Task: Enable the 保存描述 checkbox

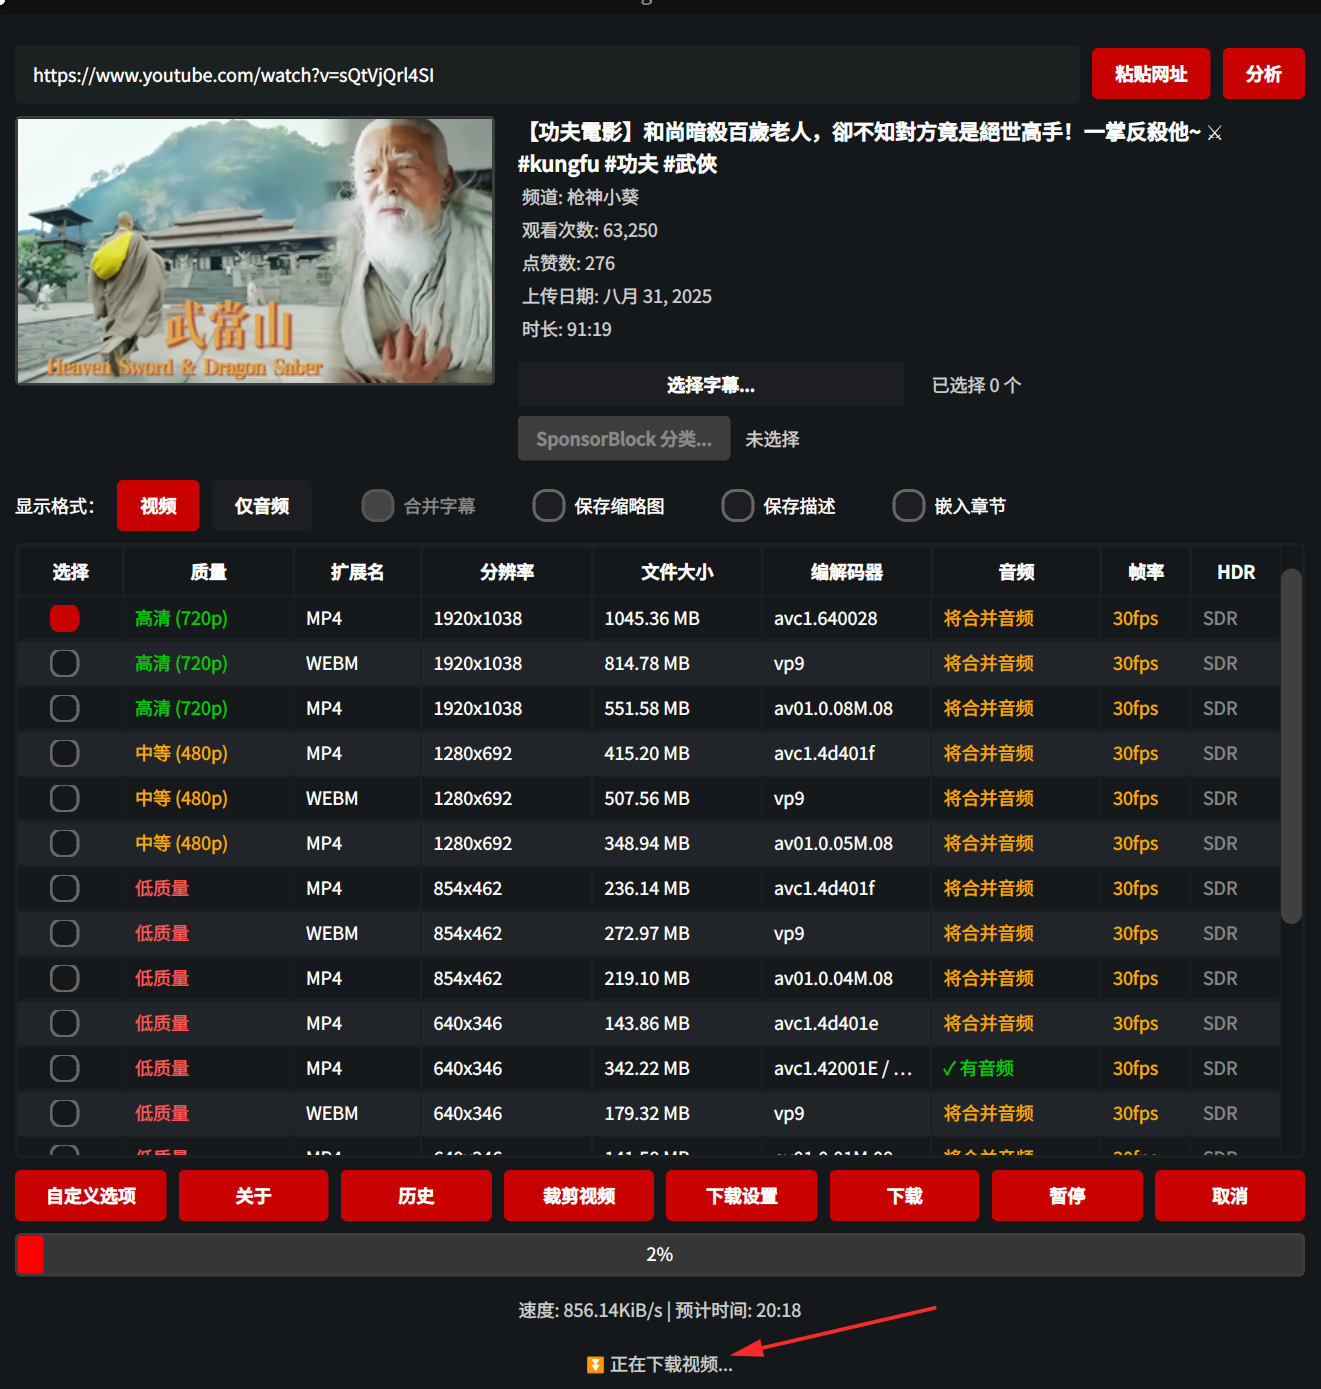Action: [738, 506]
